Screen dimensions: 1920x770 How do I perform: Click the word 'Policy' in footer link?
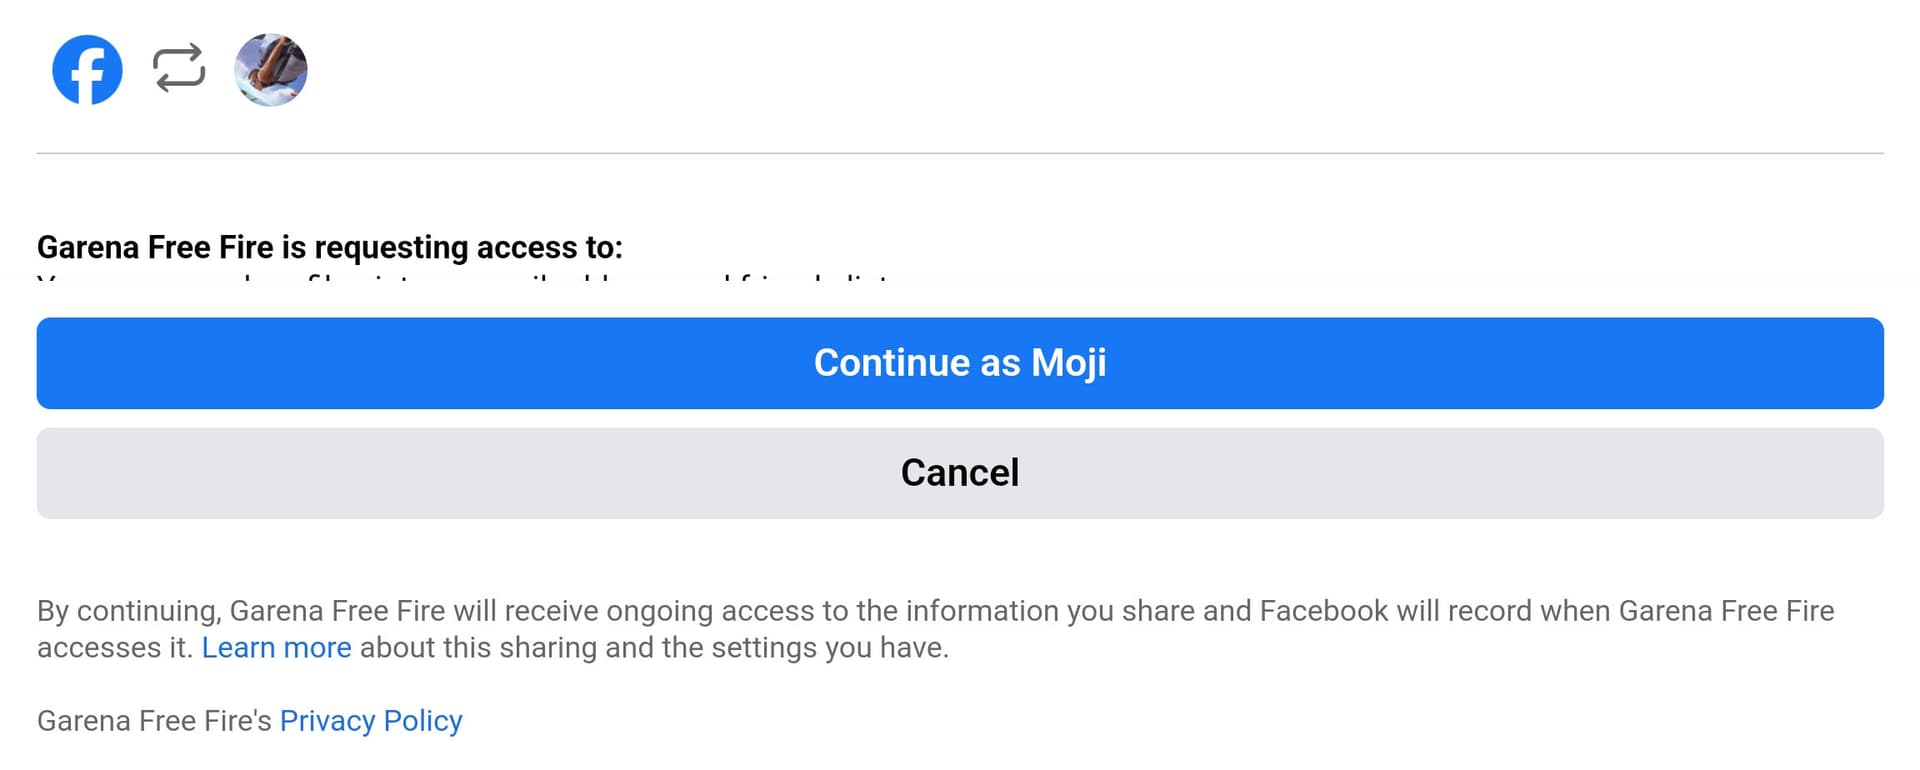pyautogui.click(x=423, y=721)
